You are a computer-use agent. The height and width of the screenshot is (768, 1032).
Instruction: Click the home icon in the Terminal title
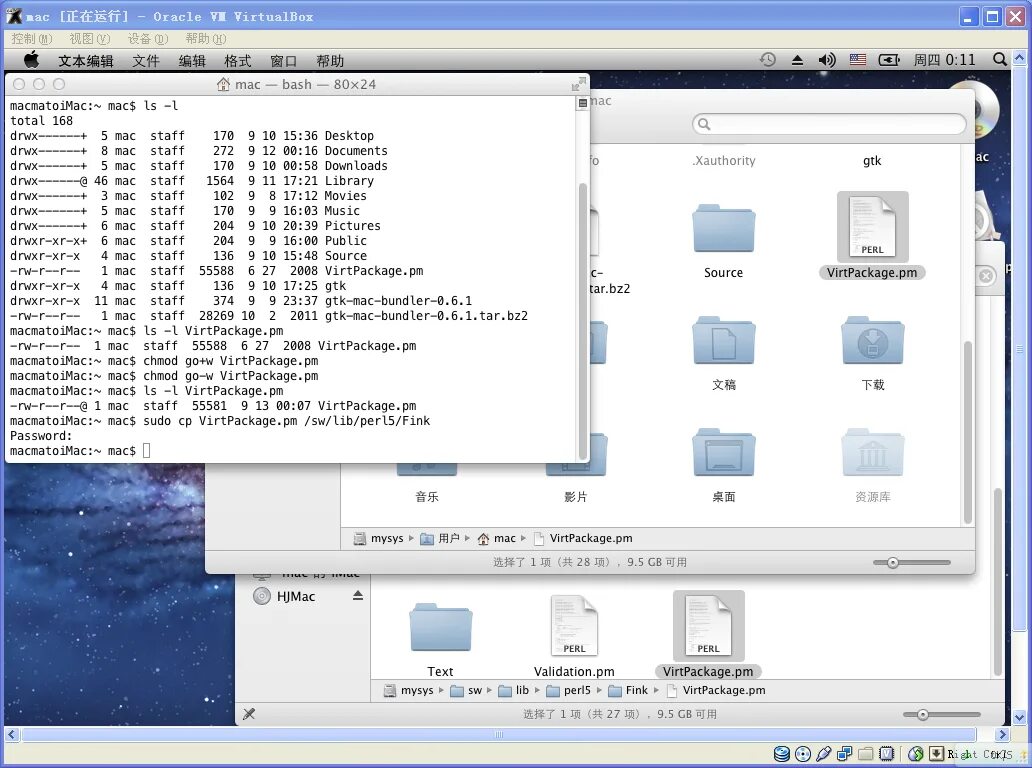224,84
